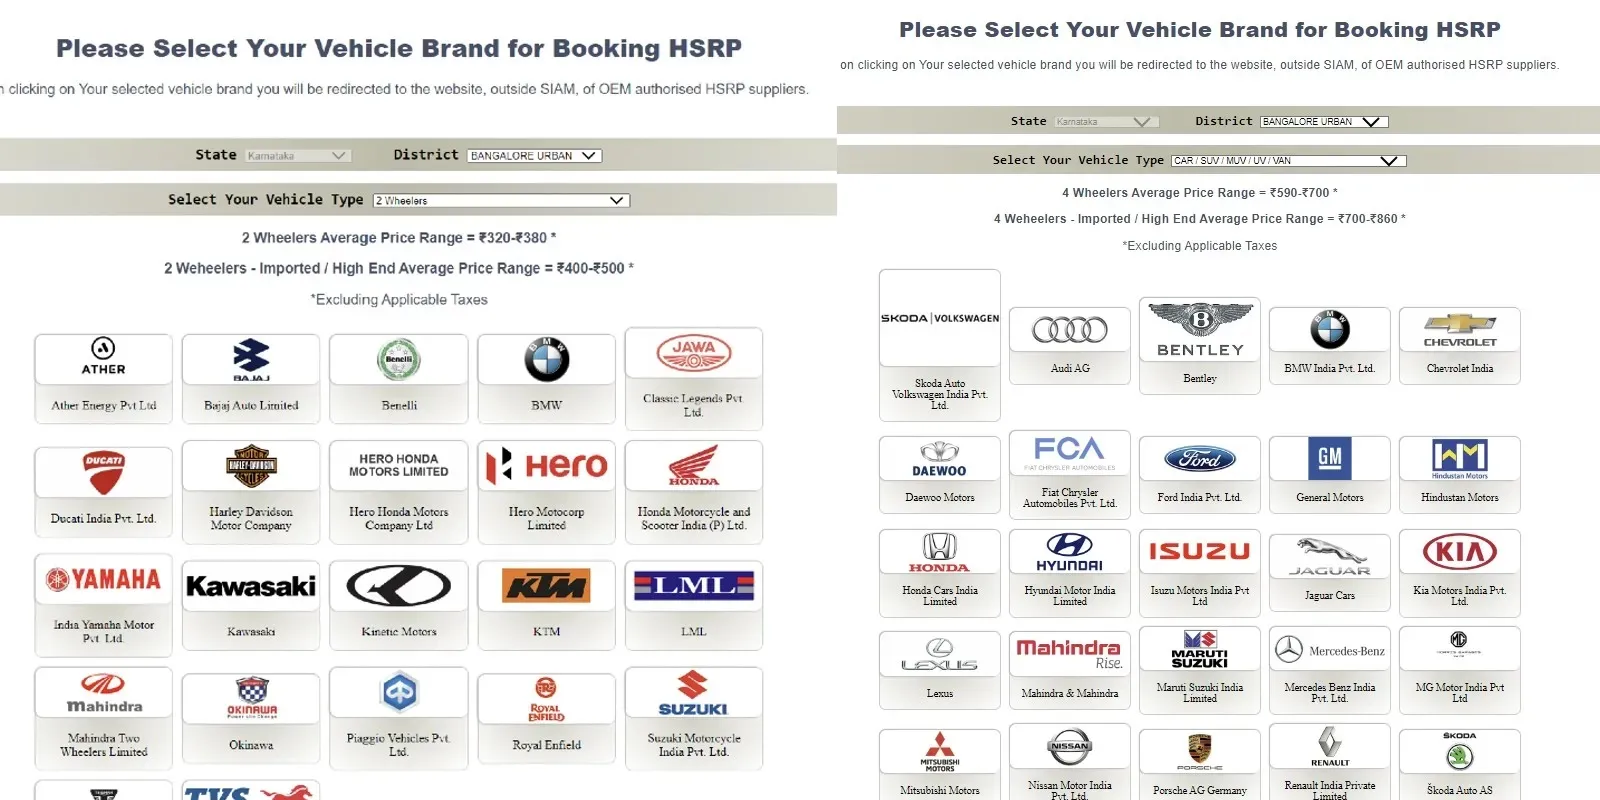Screen dimensions: 1600x800
Task: Click the Chevrolet India brand name
Action: click(x=1459, y=368)
